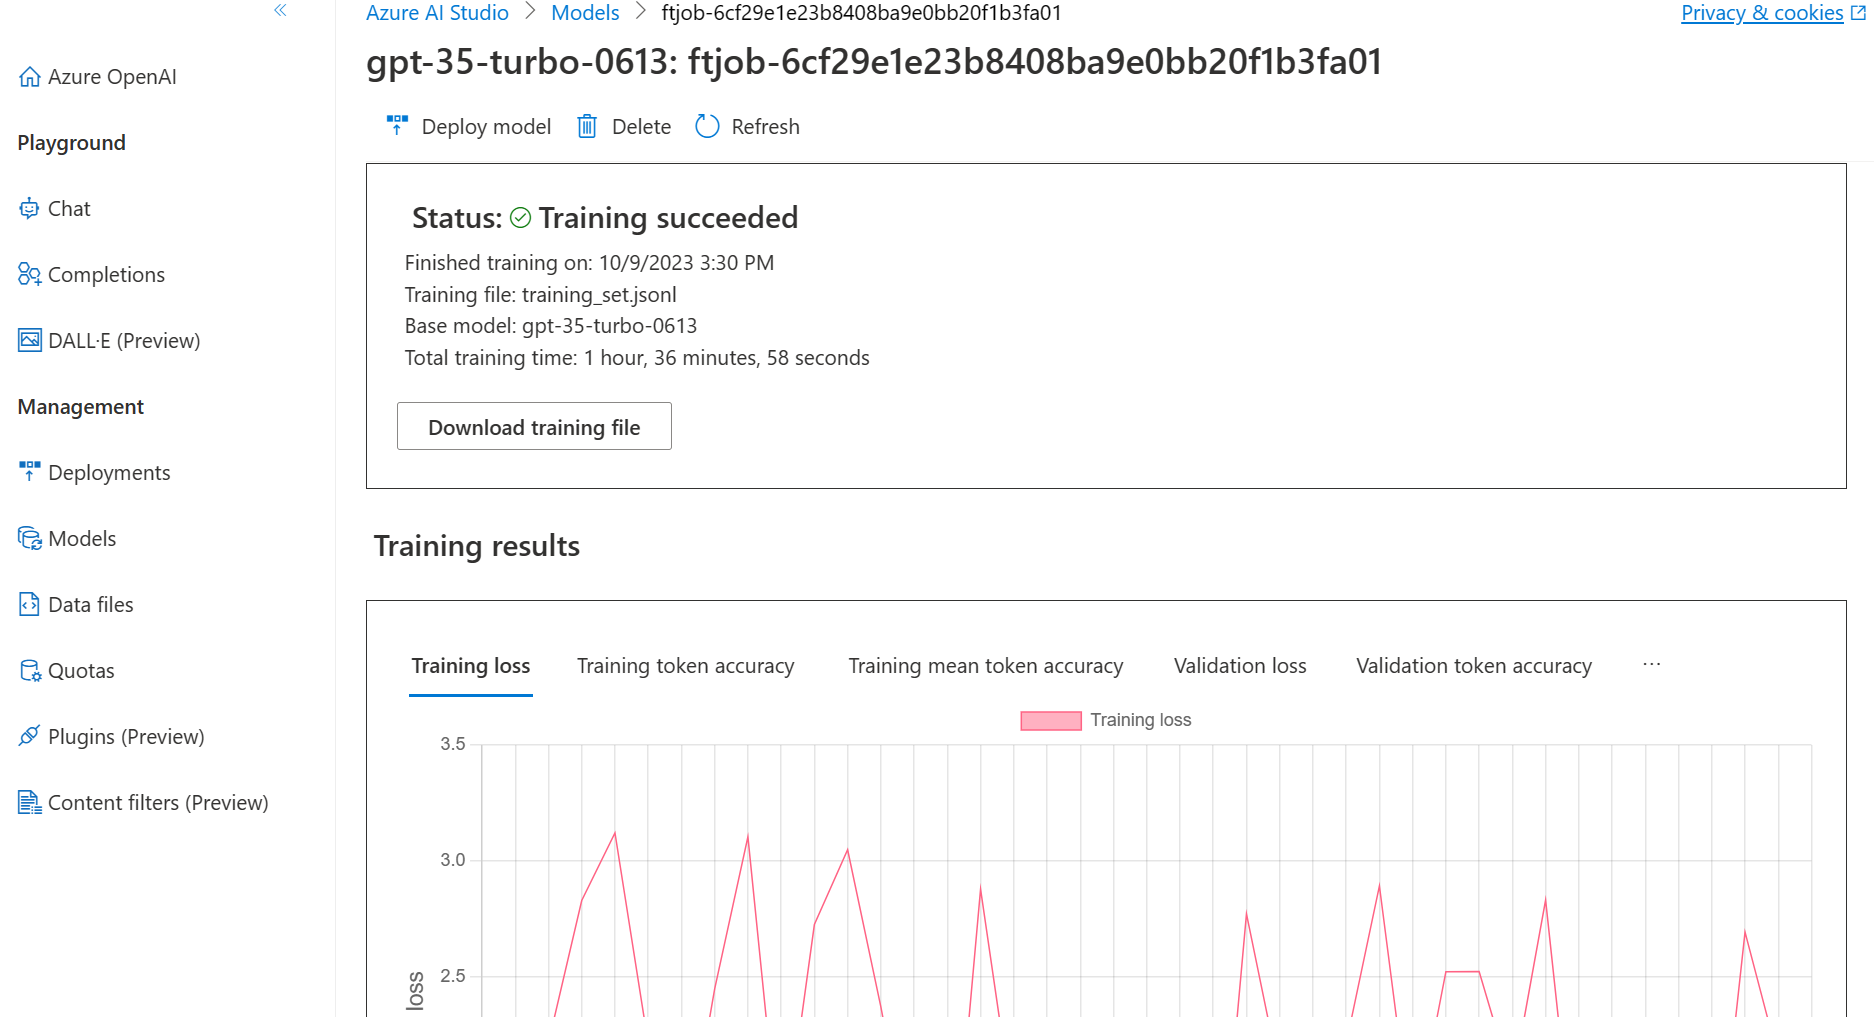This screenshot has height=1017, width=1874.
Task: Click the Training results heading
Action: [x=477, y=546]
